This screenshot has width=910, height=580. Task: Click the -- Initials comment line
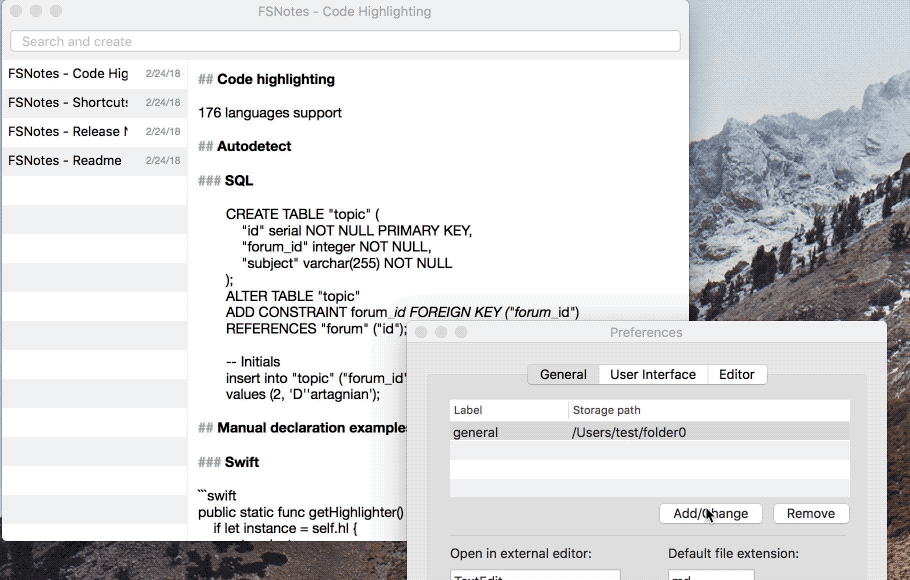tap(253, 362)
